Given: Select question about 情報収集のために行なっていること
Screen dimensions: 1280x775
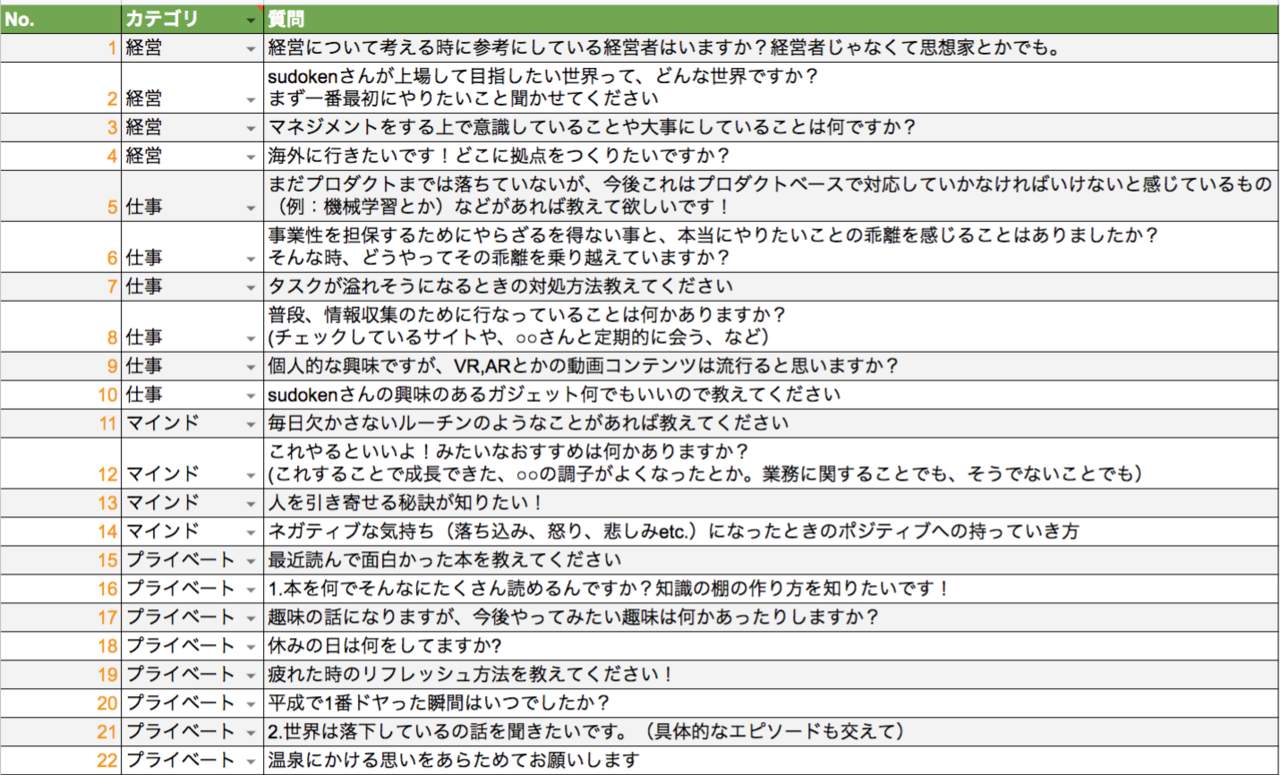Looking at the screenshot, I should (x=772, y=326).
